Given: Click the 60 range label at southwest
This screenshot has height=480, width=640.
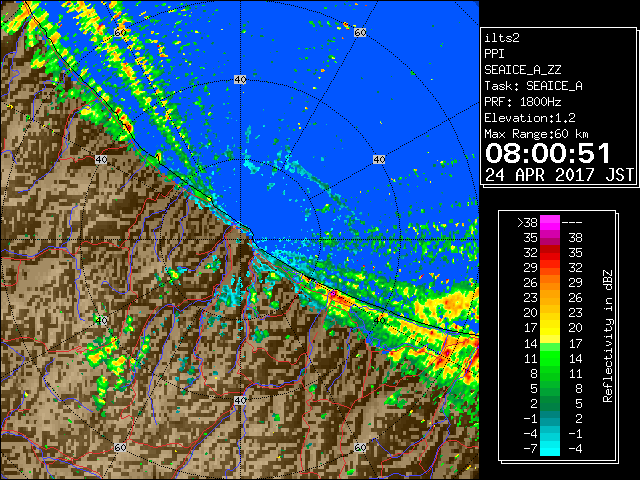Looking at the screenshot, I should 120,448.
